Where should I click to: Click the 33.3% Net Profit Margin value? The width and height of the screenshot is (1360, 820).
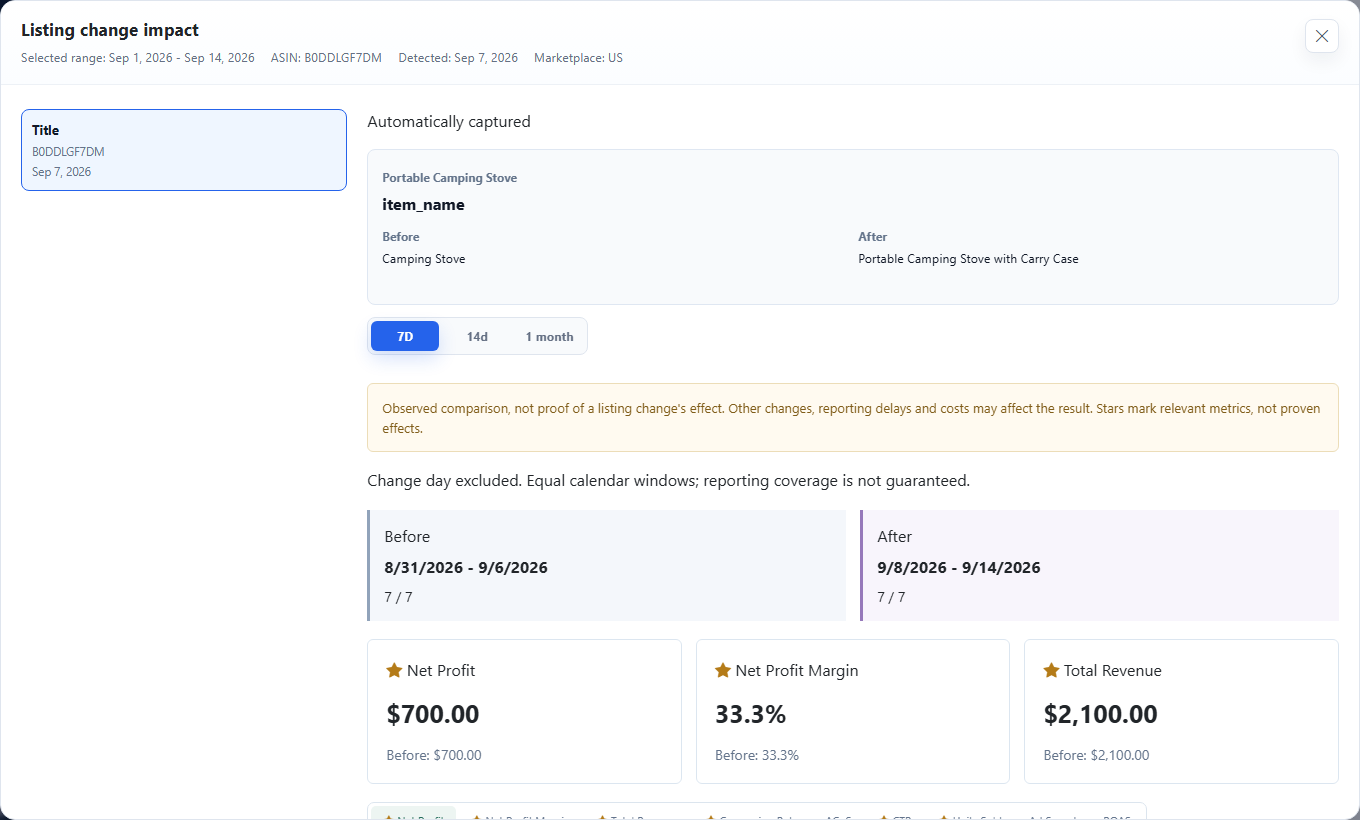pyautogui.click(x=751, y=714)
